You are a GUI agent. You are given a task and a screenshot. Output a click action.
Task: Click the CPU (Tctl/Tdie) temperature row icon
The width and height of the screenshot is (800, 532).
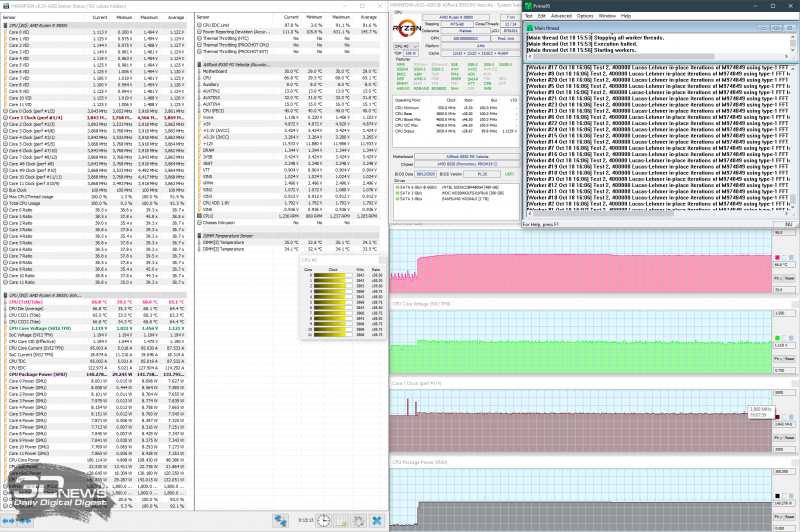point(6,302)
